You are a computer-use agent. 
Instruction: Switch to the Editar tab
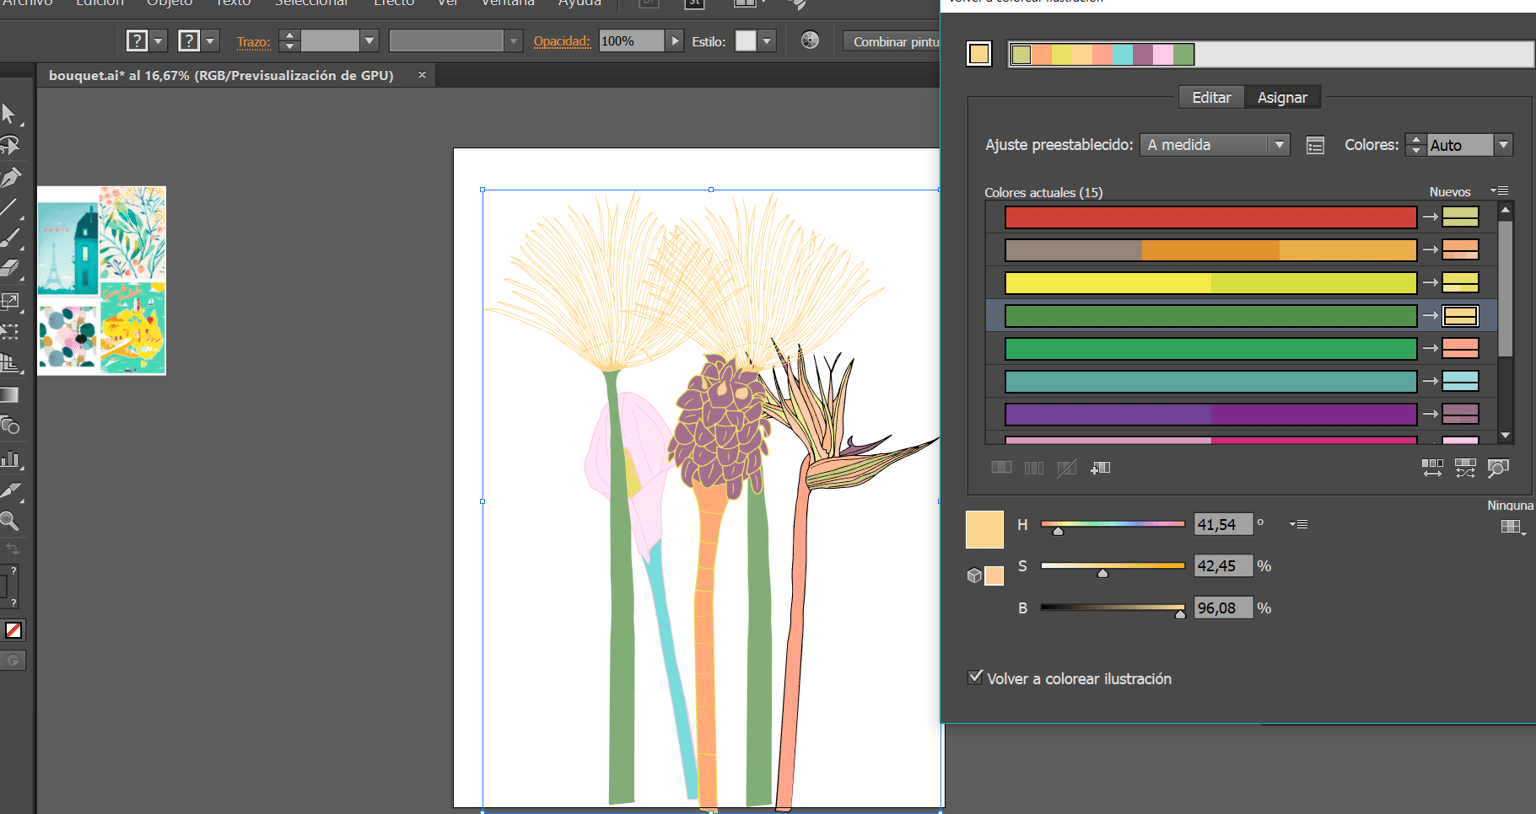click(x=1211, y=97)
